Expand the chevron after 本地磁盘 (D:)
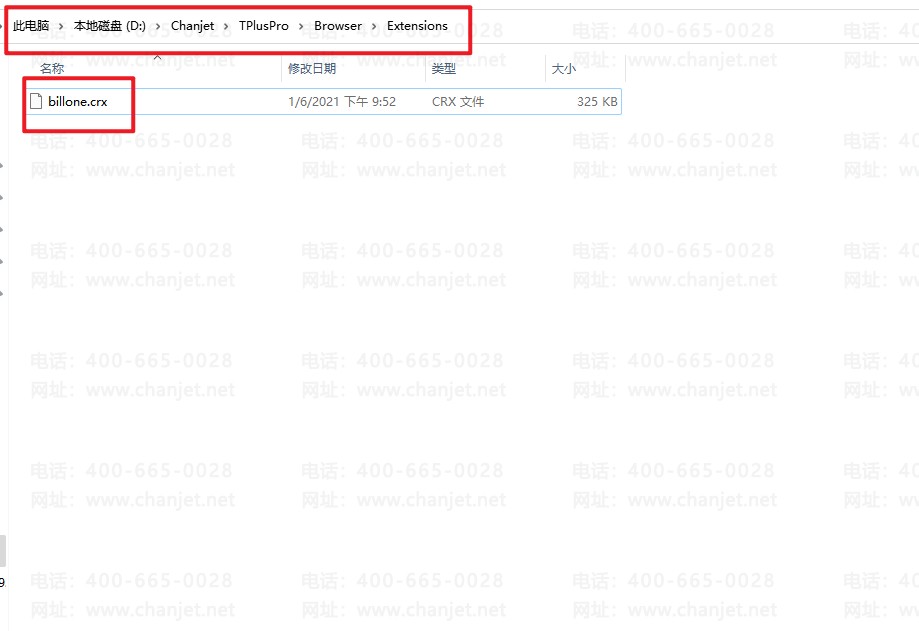The image size is (919, 631). [159, 26]
